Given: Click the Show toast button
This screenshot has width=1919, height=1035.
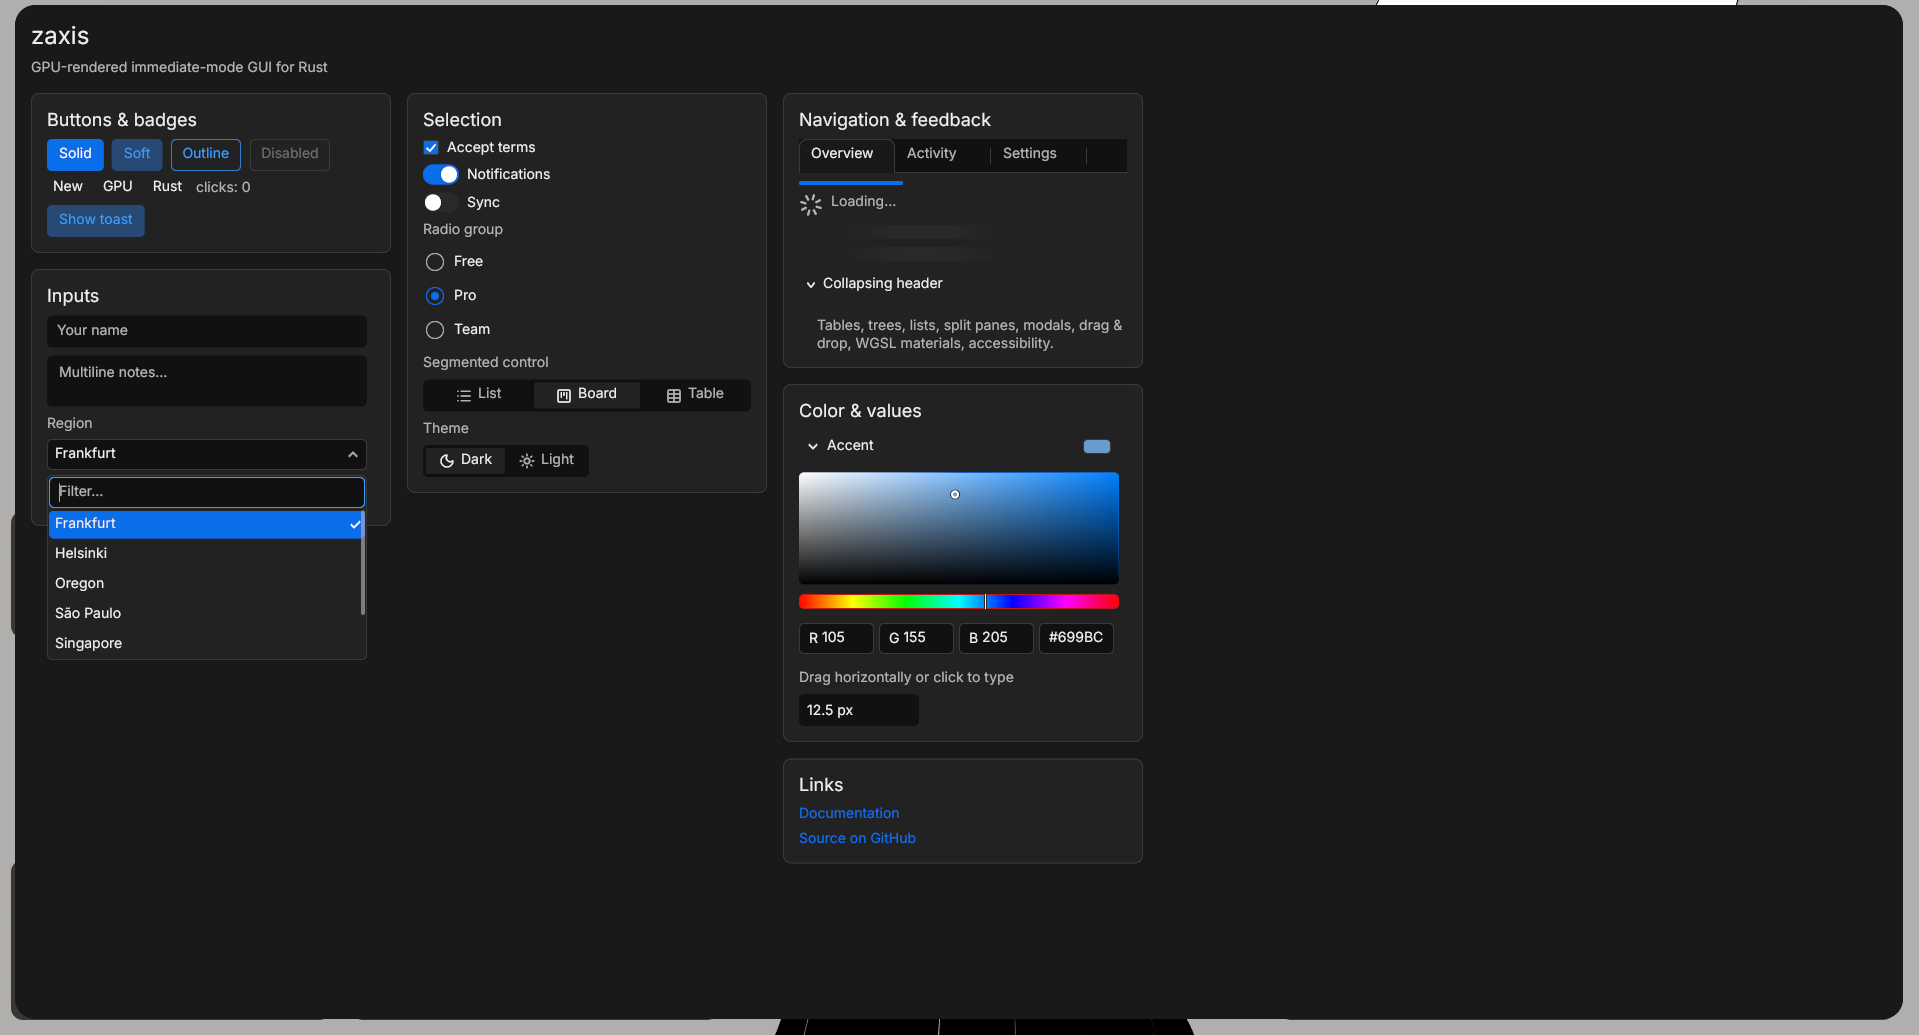Looking at the screenshot, I should click(x=96, y=220).
